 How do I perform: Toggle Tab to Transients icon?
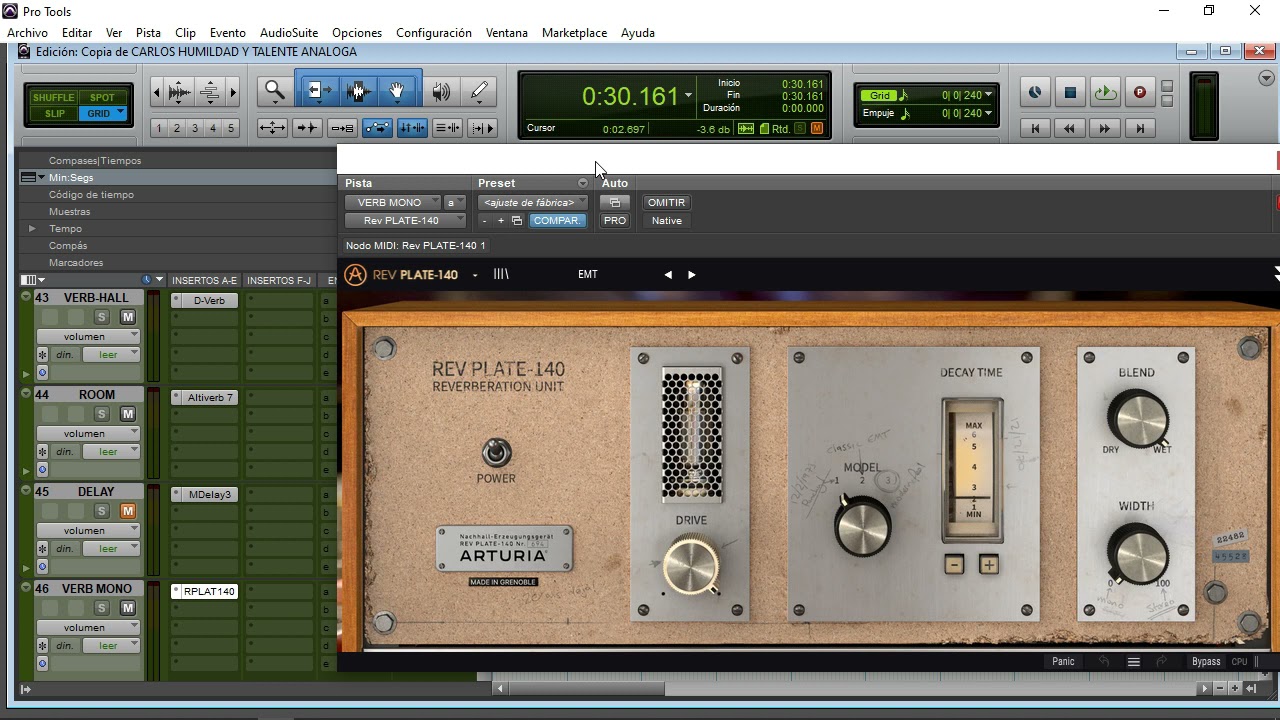(x=307, y=128)
